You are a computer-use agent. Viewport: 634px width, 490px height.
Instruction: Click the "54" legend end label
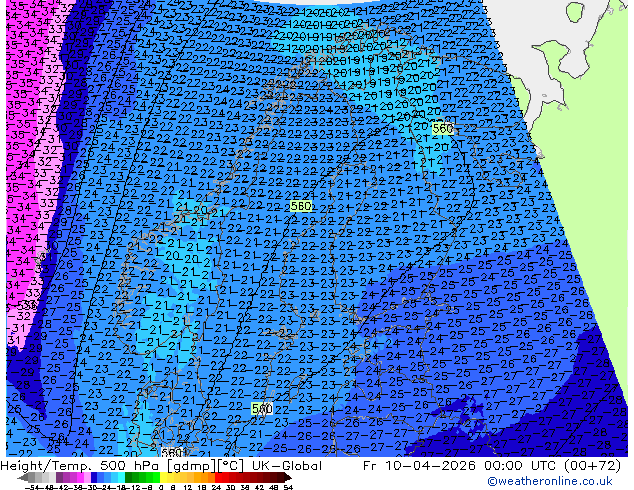pos(288,487)
